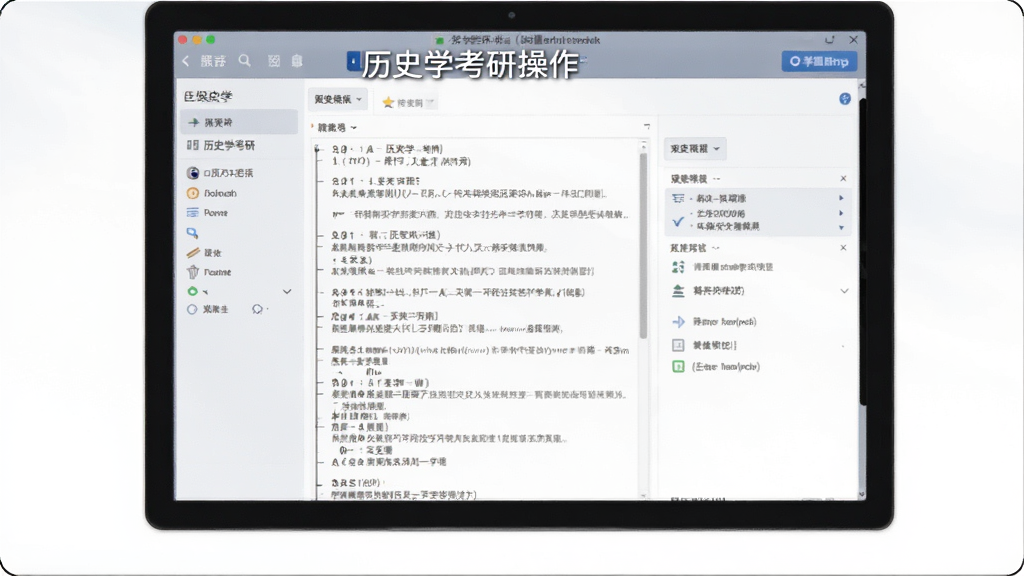The height and width of the screenshot is (576, 1024).
Task: Click the green circle icon in the sidebar
Action: (x=193, y=291)
